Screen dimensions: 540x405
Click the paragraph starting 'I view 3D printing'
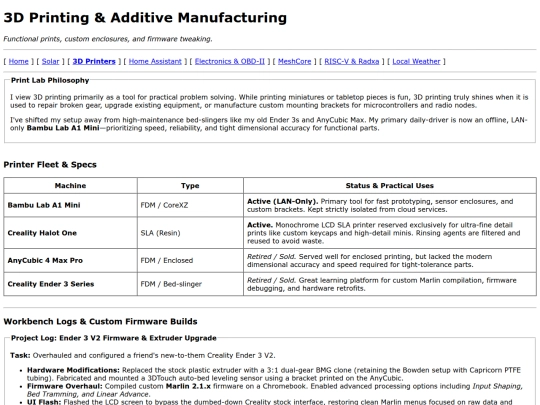(269, 101)
